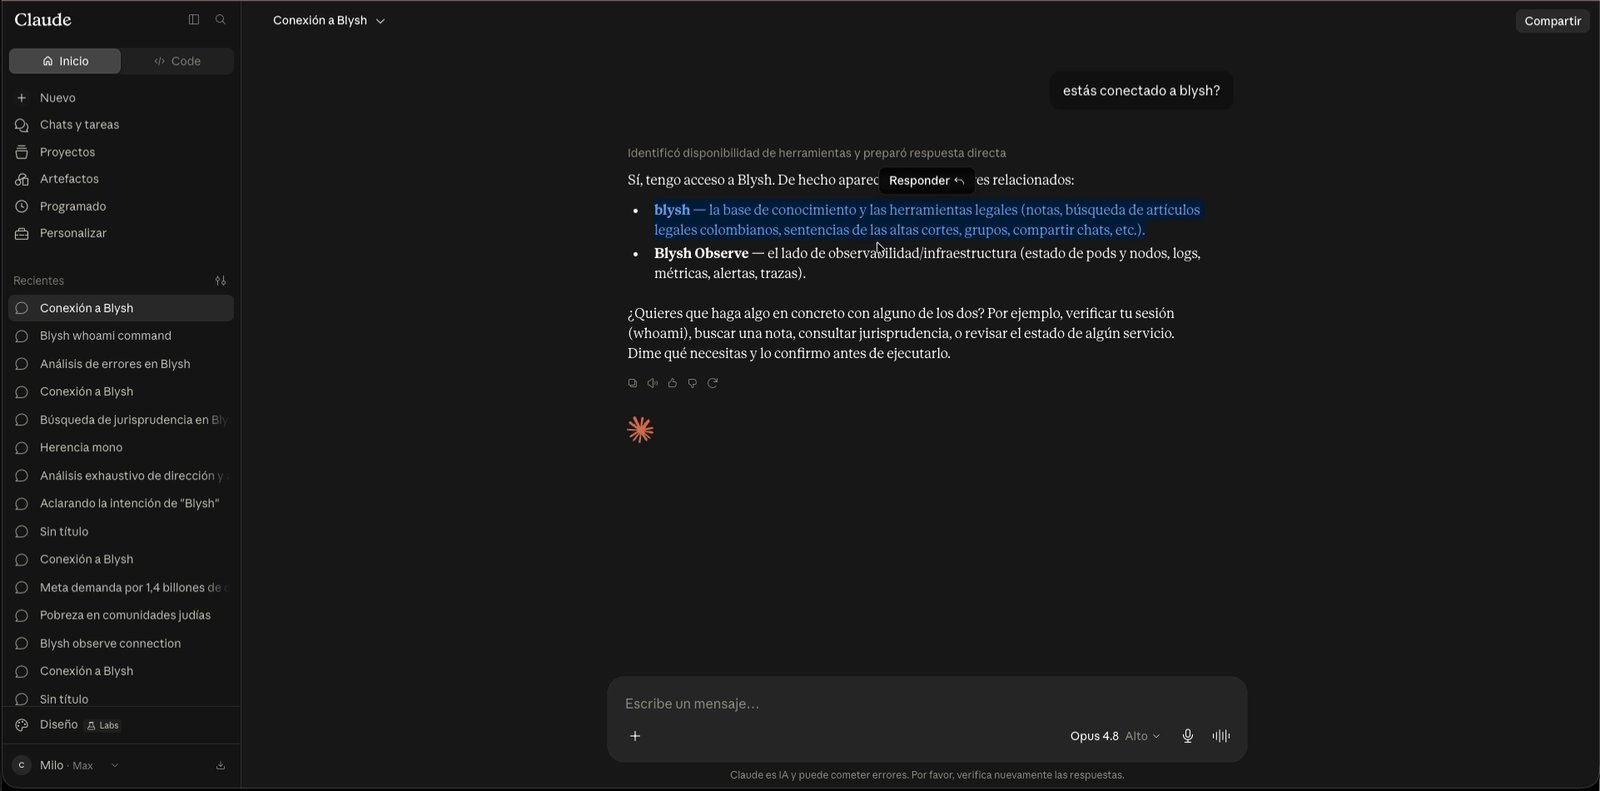Open Chats y tareas
1600x791 pixels.
point(121,125)
